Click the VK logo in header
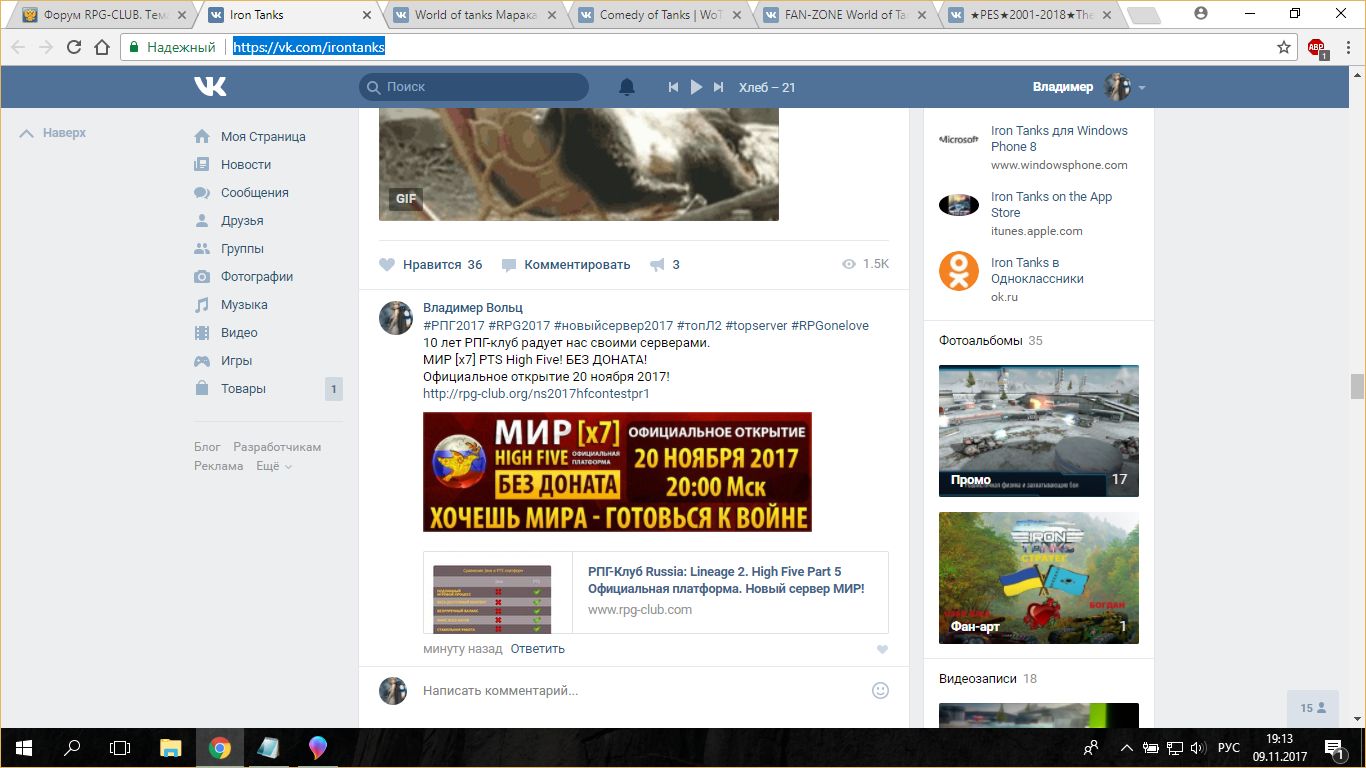This screenshot has height=768, width=1366. pyautogui.click(x=210, y=87)
